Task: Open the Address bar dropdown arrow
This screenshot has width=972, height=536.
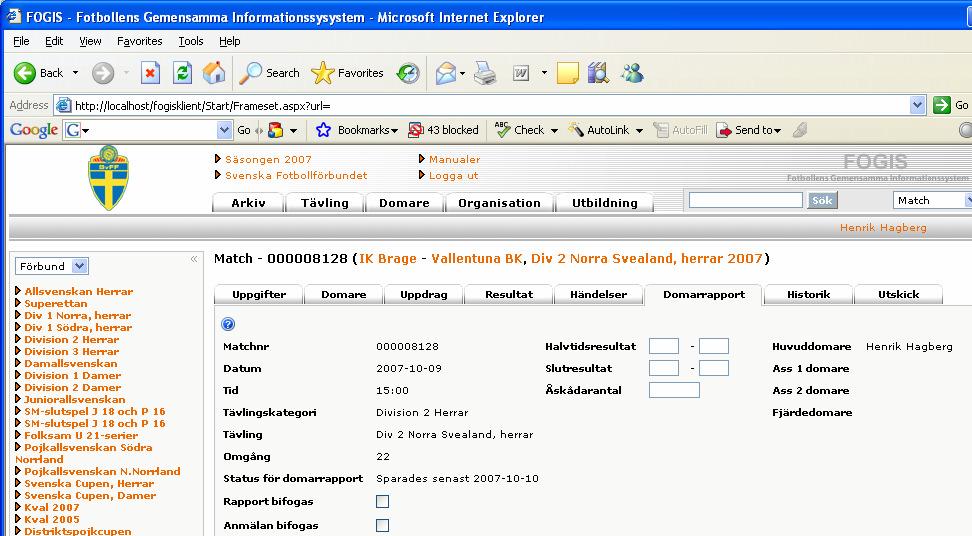Action: (x=918, y=105)
